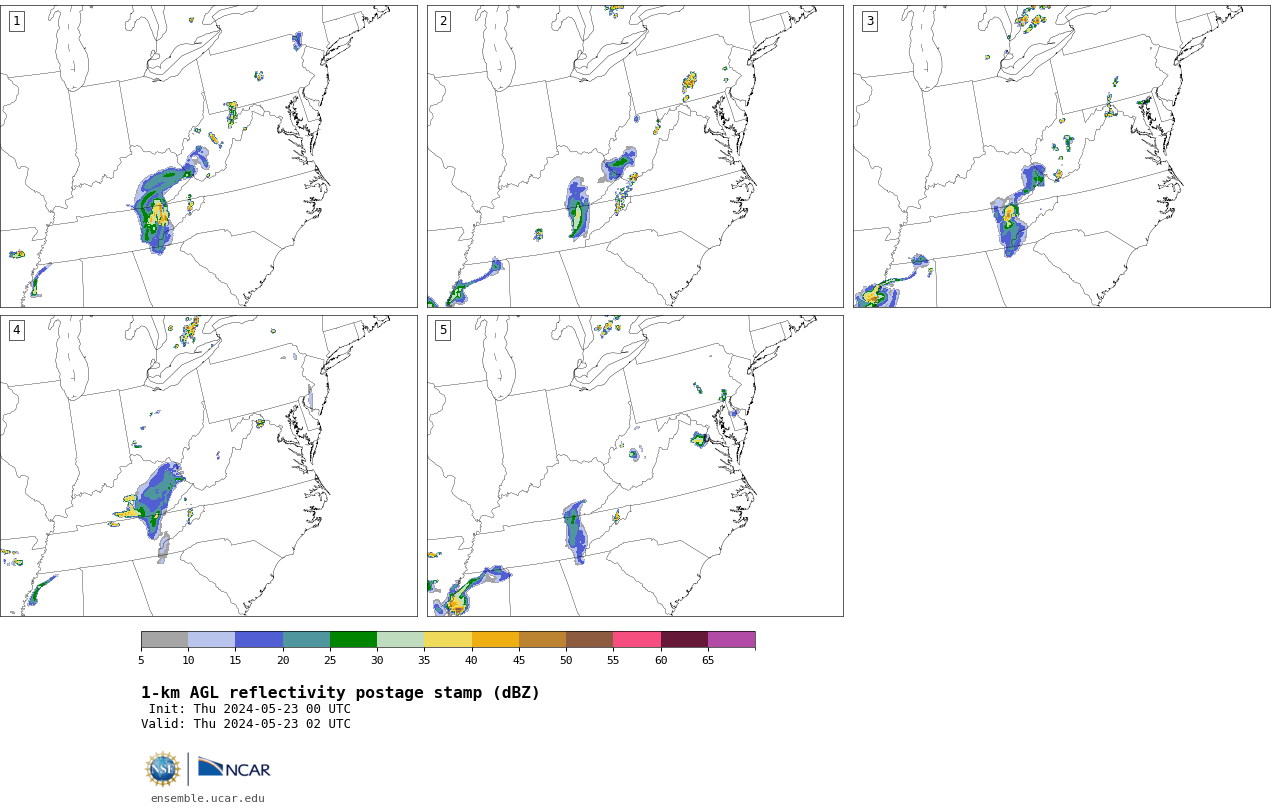
Task: Open ensemble member 5 reflectivity map
Action: [635, 466]
